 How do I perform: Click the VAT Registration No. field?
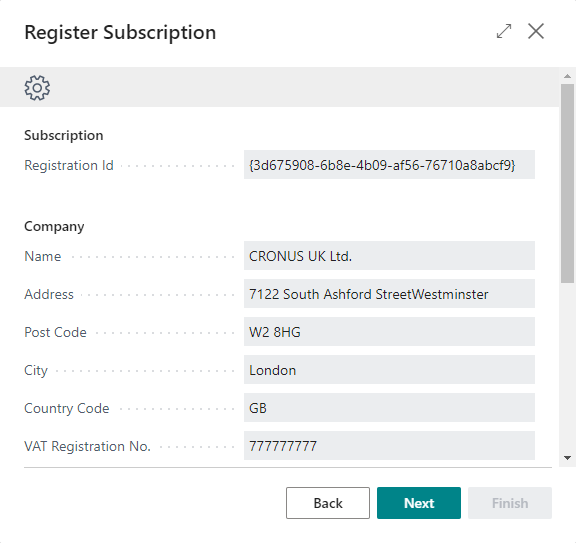(x=389, y=446)
